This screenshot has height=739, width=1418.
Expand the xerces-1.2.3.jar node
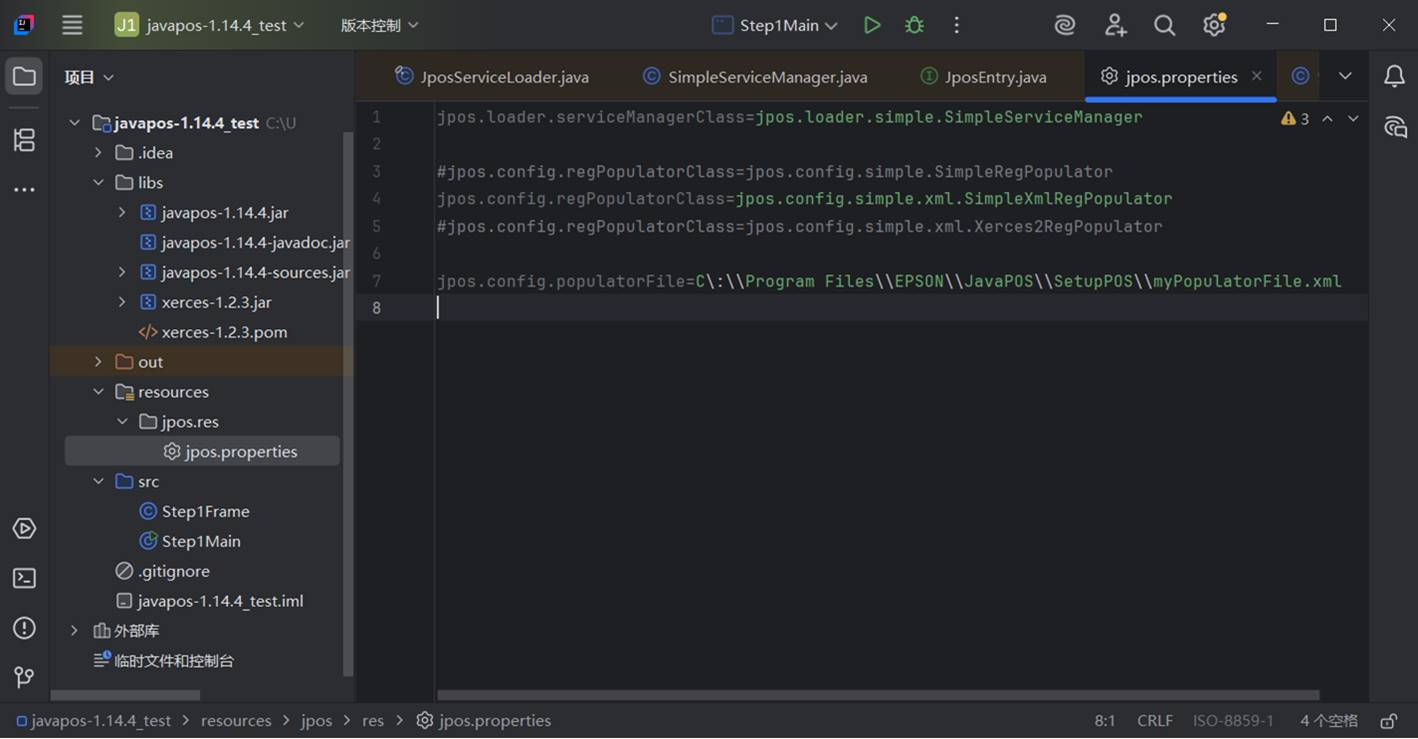pyautogui.click(x=122, y=302)
